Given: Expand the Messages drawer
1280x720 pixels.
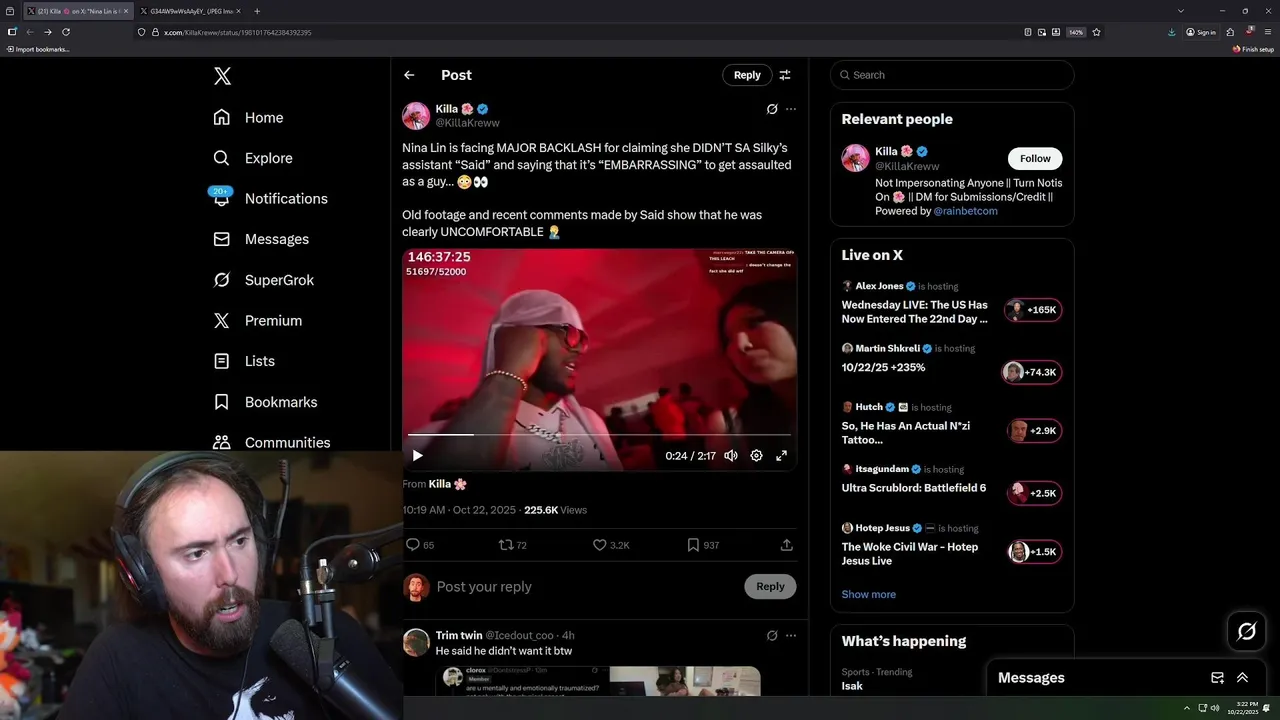Looking at the screenshot, I should (1242, 678).
